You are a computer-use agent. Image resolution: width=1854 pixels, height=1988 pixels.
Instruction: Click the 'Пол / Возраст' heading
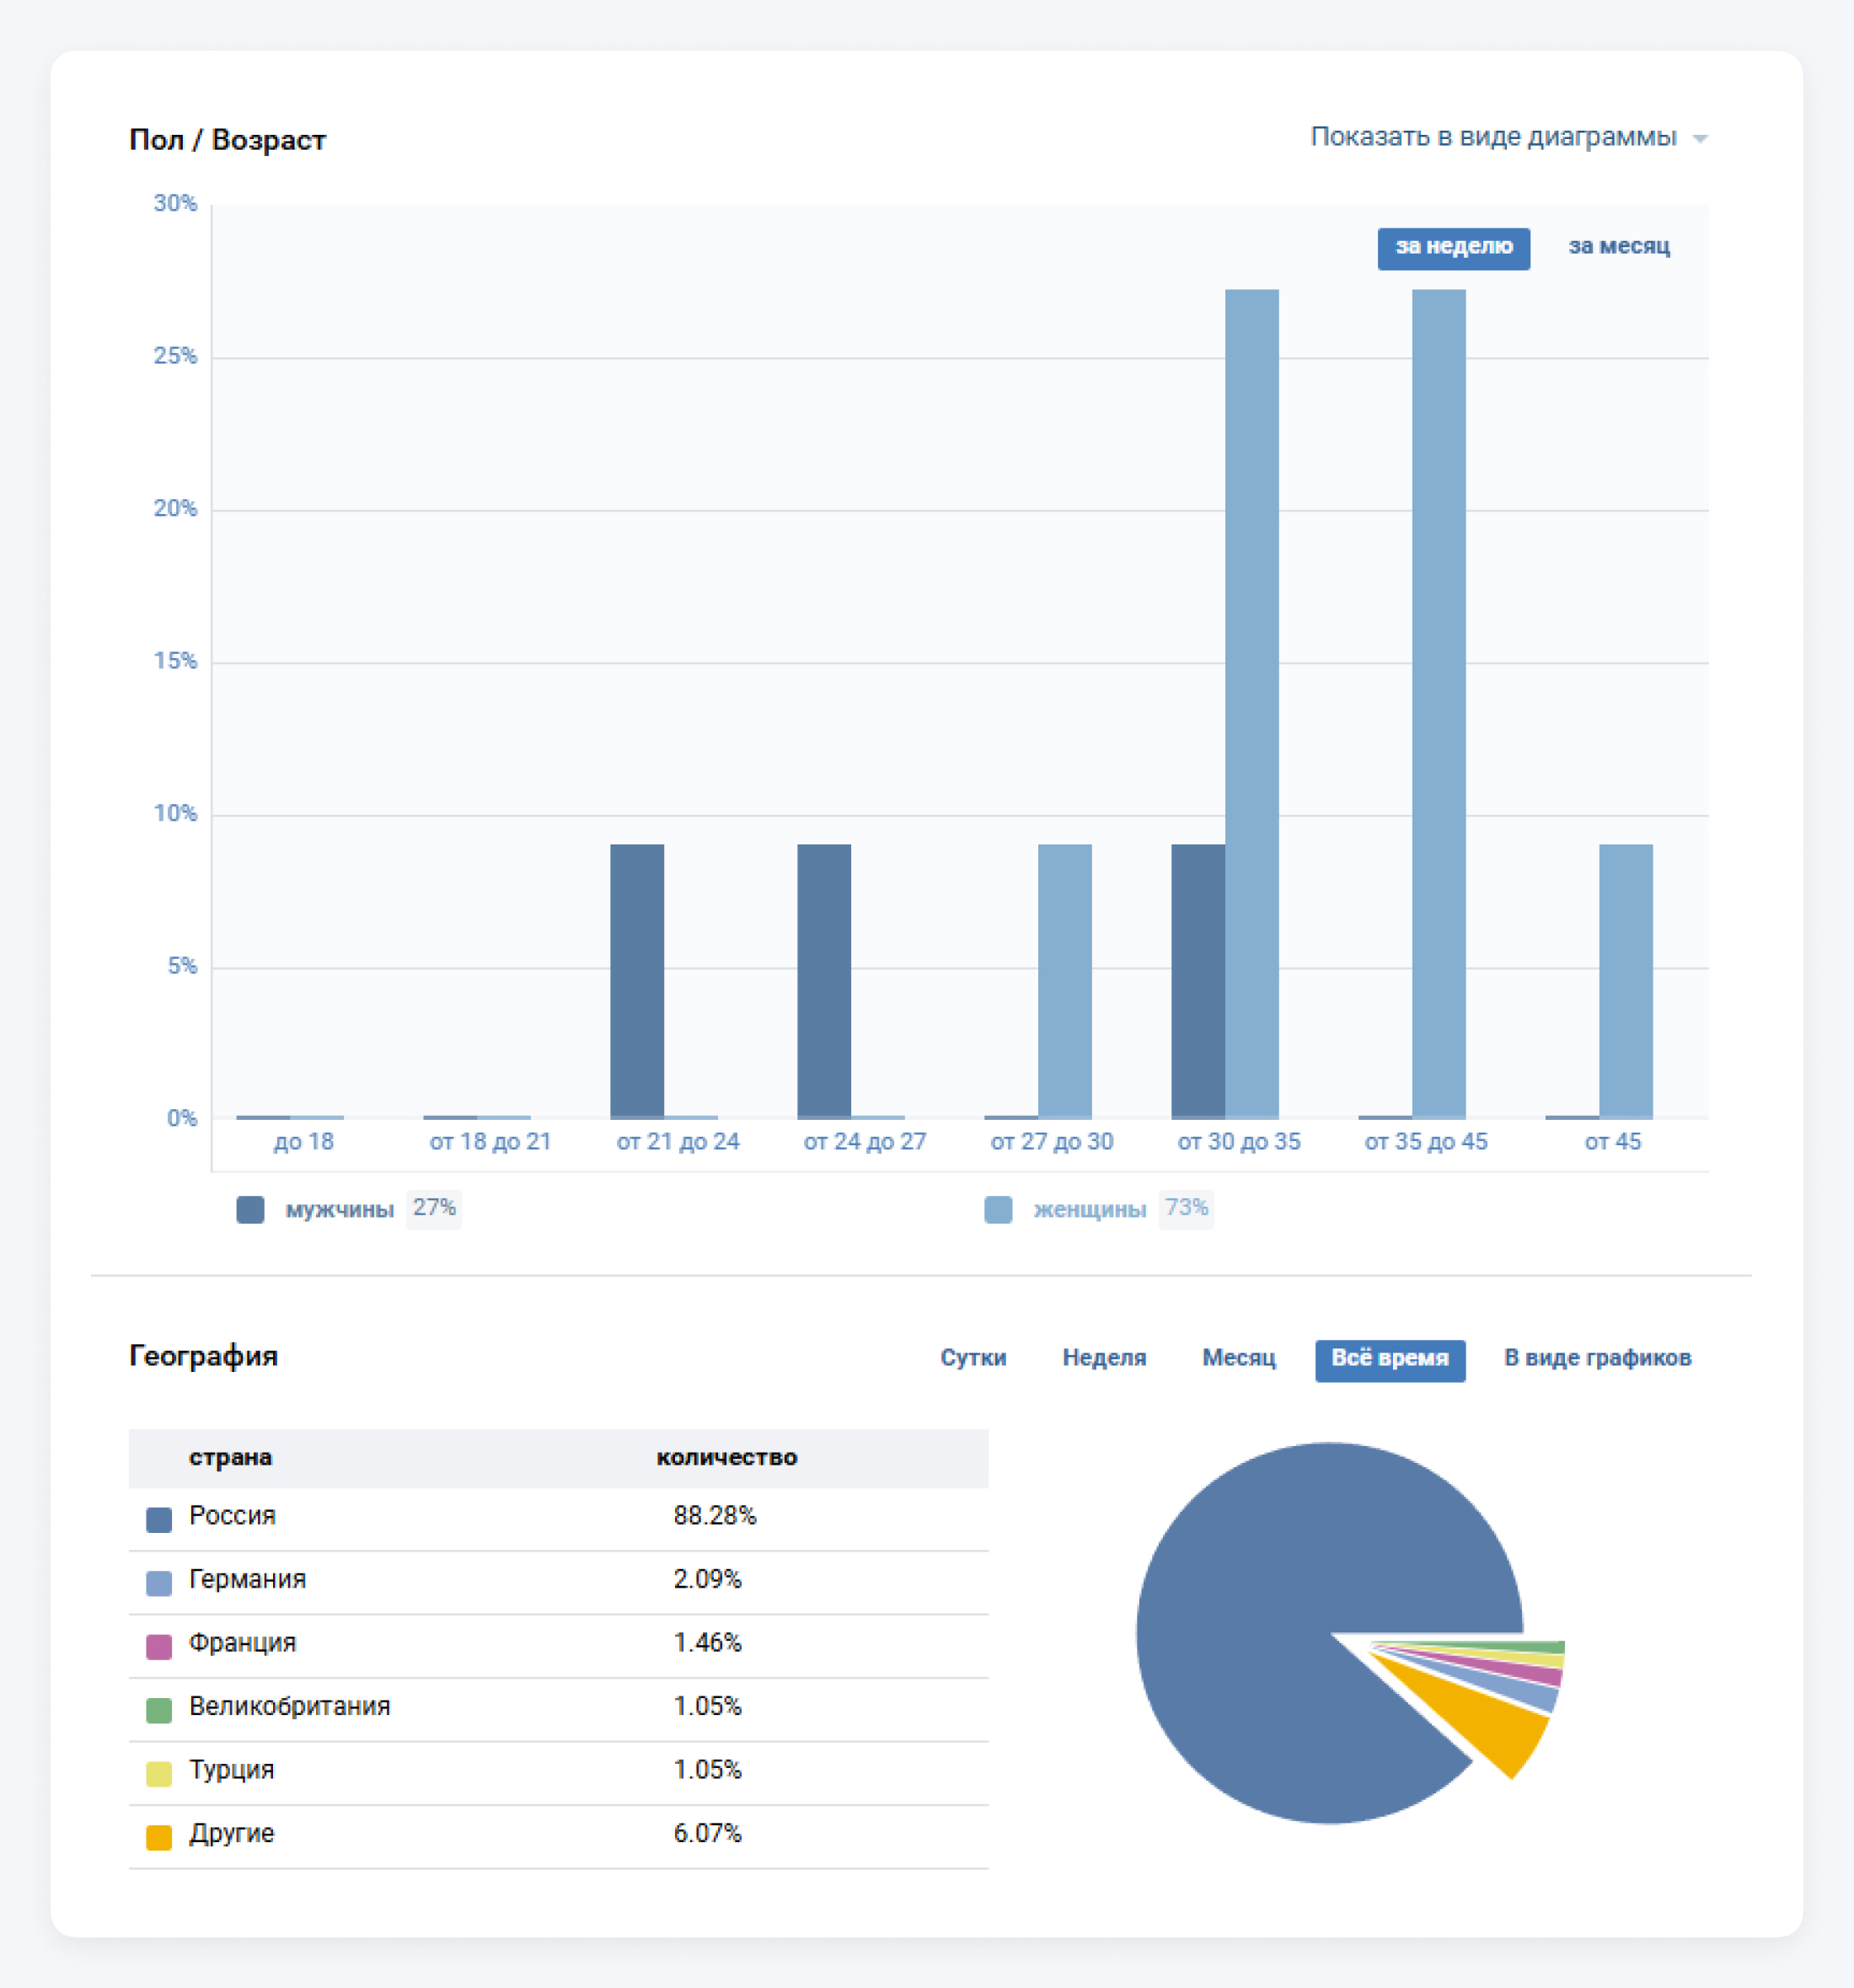point(227,140)
